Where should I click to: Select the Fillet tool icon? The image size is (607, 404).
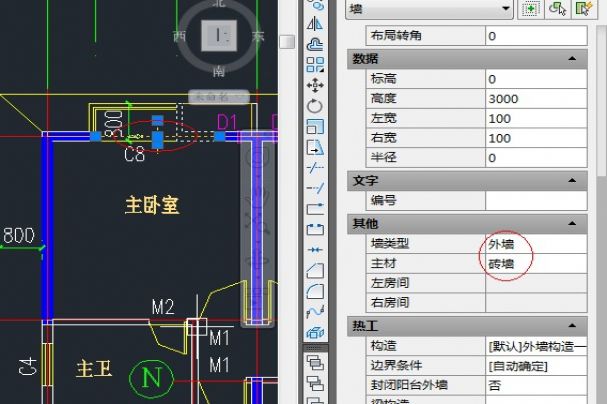(x=316, y=290)
